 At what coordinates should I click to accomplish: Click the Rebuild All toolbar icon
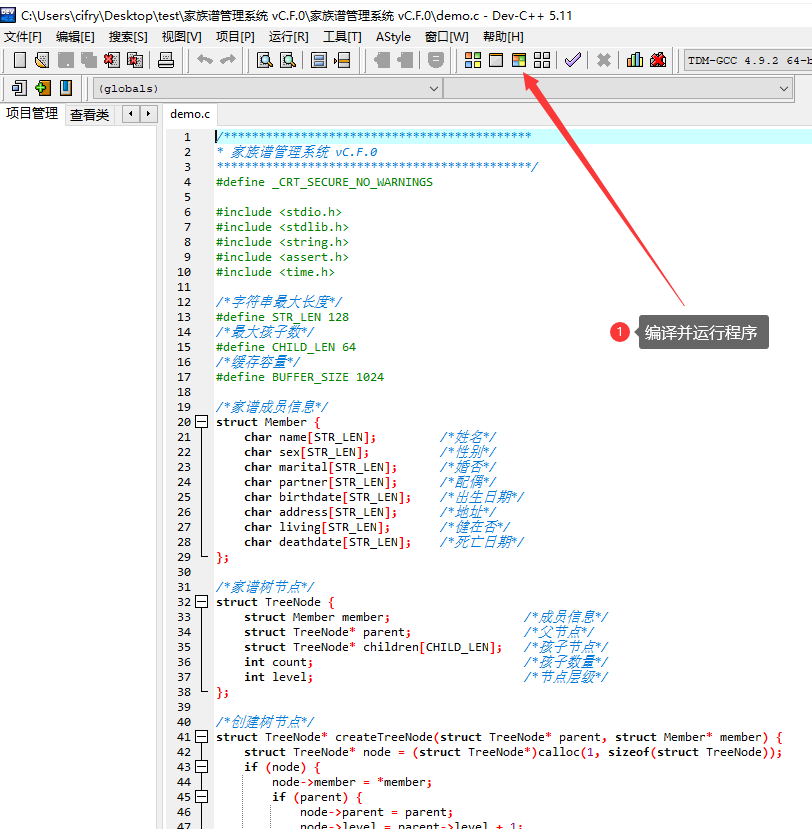tap(541, 60)
